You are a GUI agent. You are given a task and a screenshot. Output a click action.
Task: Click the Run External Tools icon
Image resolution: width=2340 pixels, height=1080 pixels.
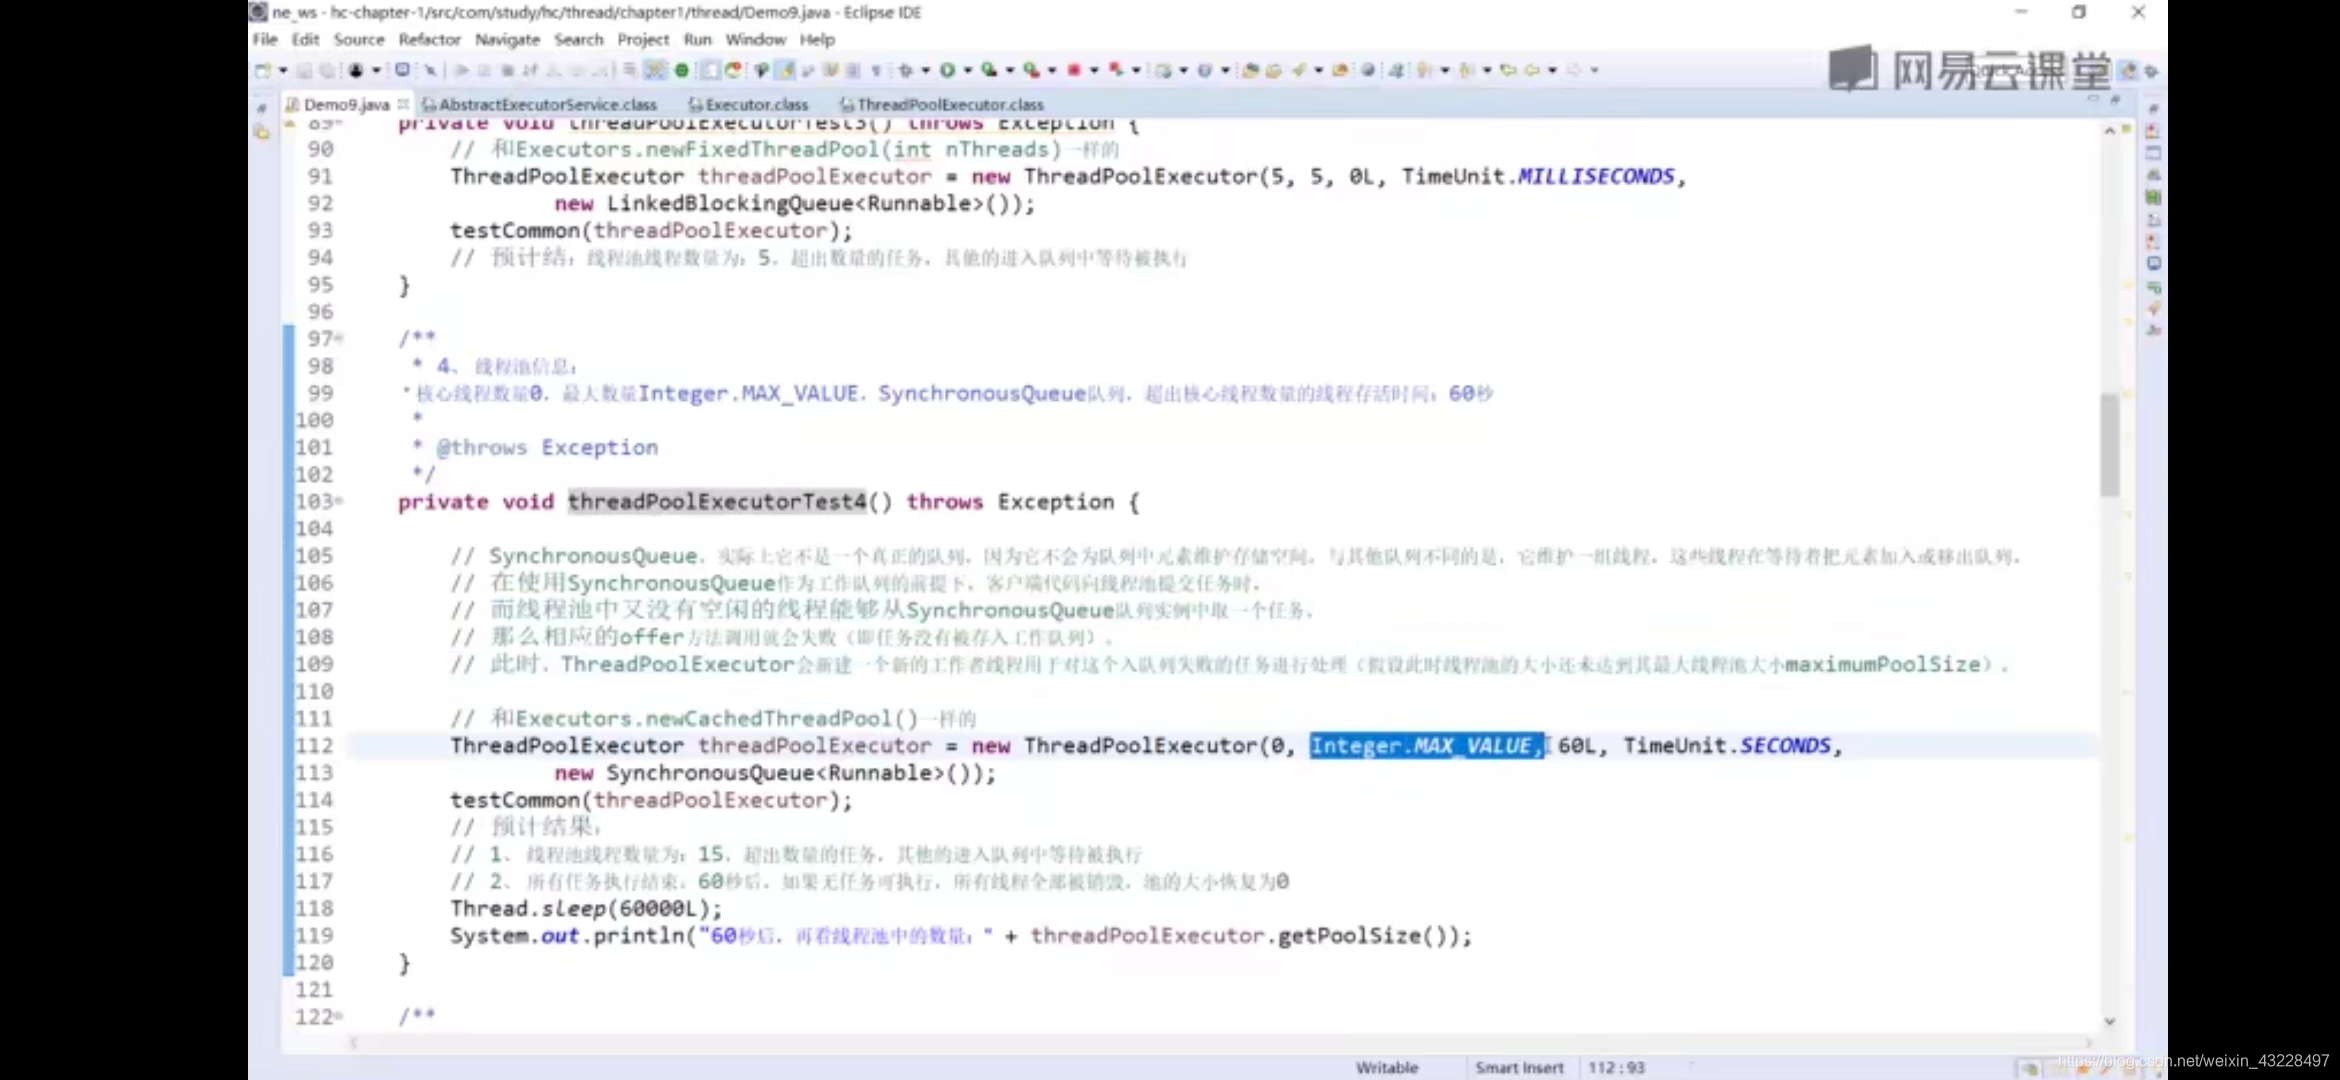(x=1031, y=70)
